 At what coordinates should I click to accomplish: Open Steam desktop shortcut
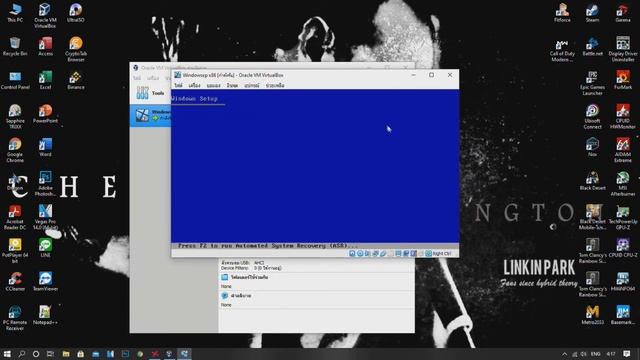pyautogui.click(x=592, y=13)
